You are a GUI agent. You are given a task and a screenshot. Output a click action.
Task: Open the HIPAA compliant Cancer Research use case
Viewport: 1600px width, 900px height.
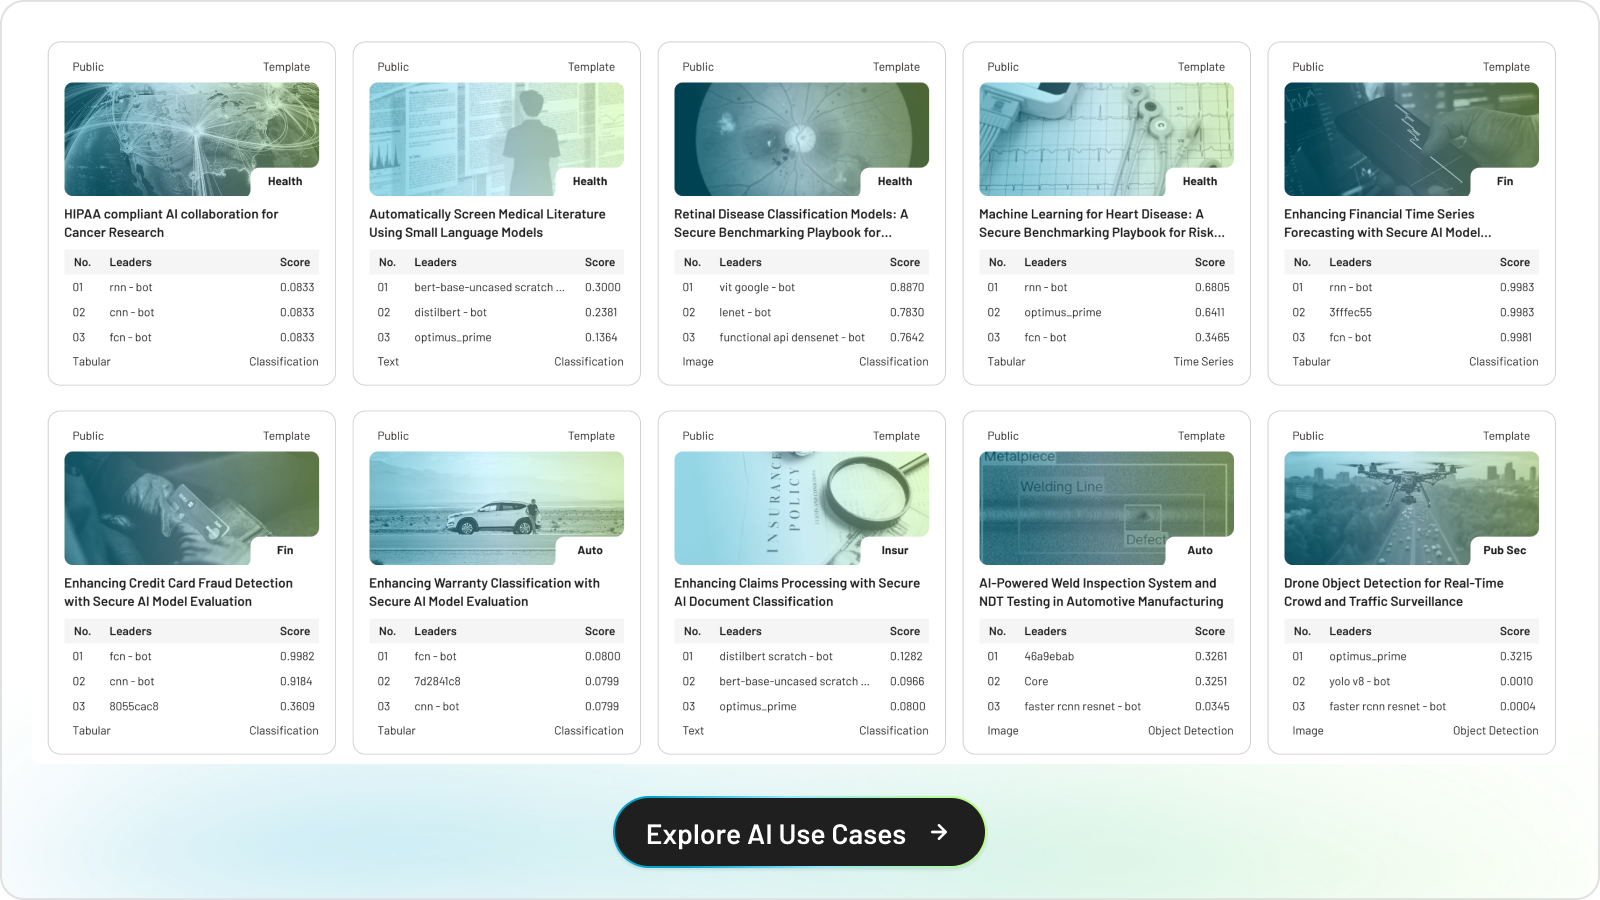[x=171, y=222]
